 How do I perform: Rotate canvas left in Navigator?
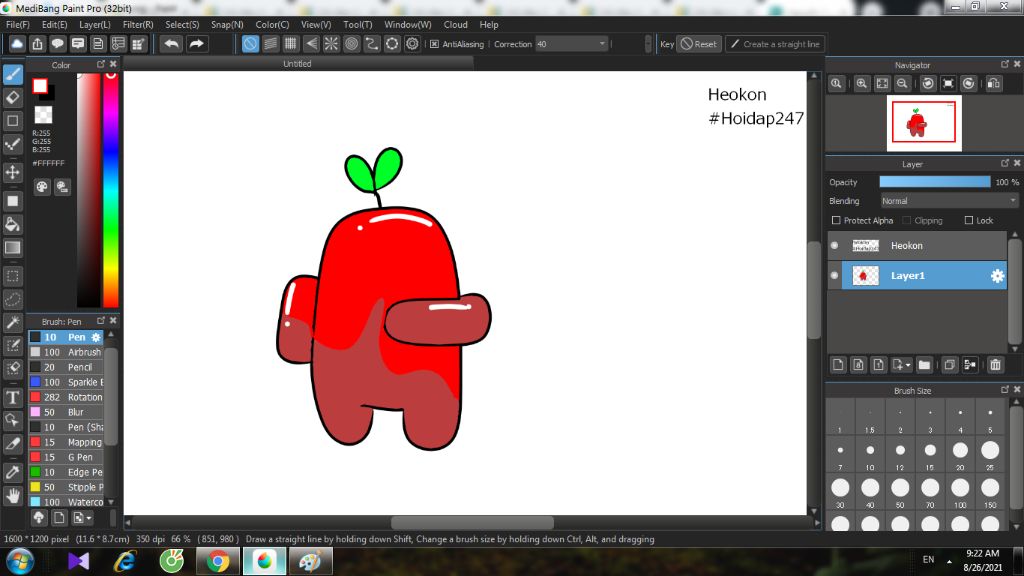coord(928,84)
